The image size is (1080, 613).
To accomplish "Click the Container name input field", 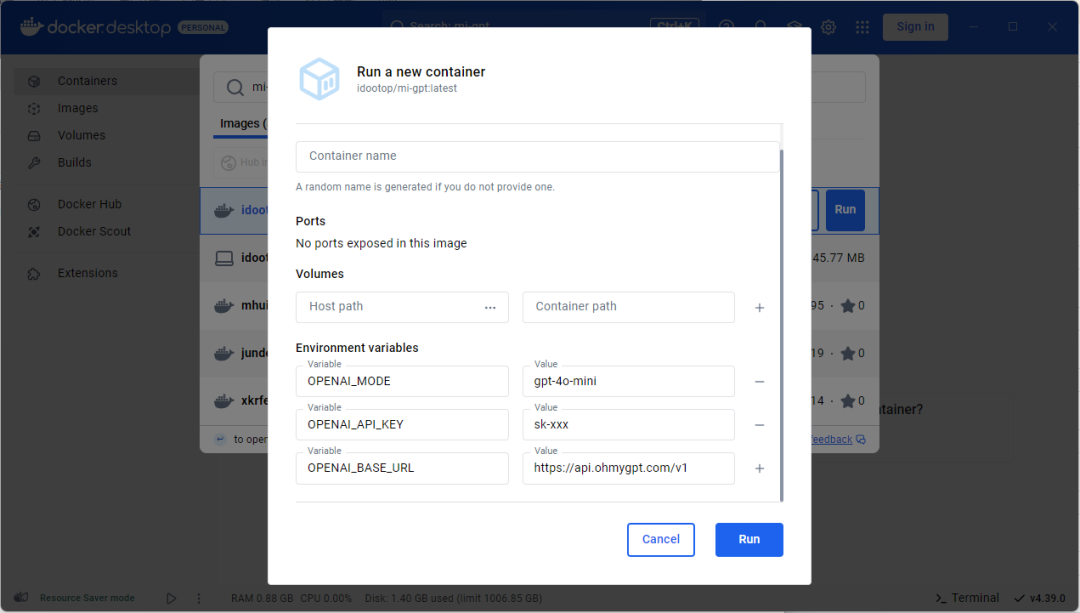I will point(537,156).
